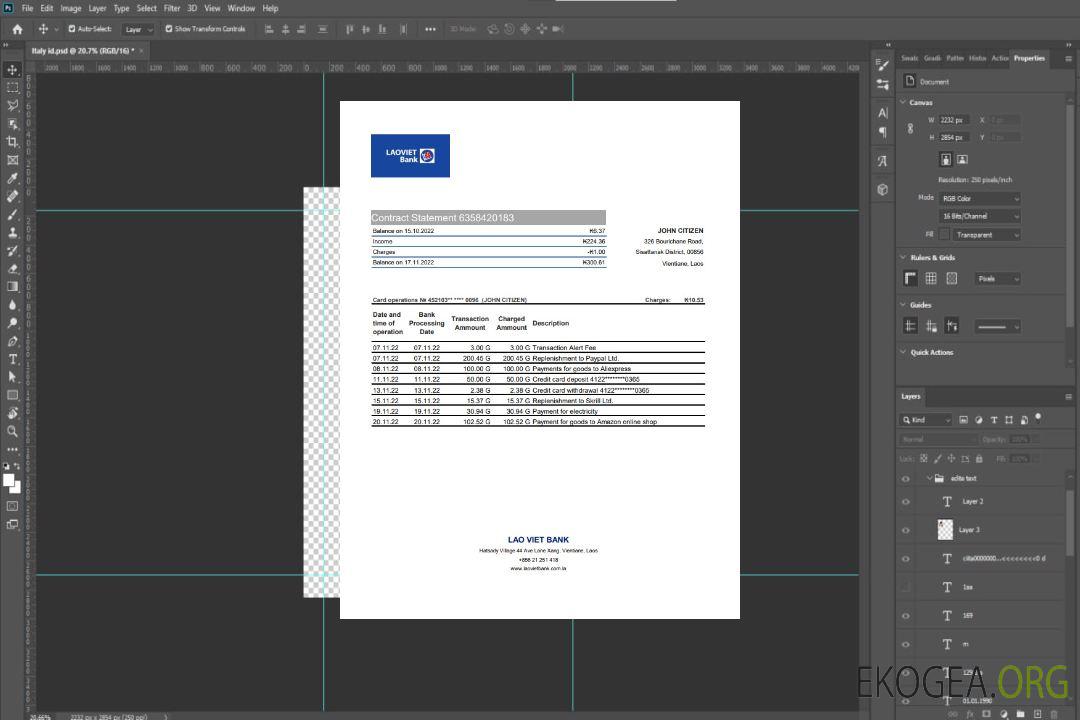Image resolution: width=1080 pixels, height=720 pixels.
Task: Click the Home icon in options bar
Action: (17, 29)
